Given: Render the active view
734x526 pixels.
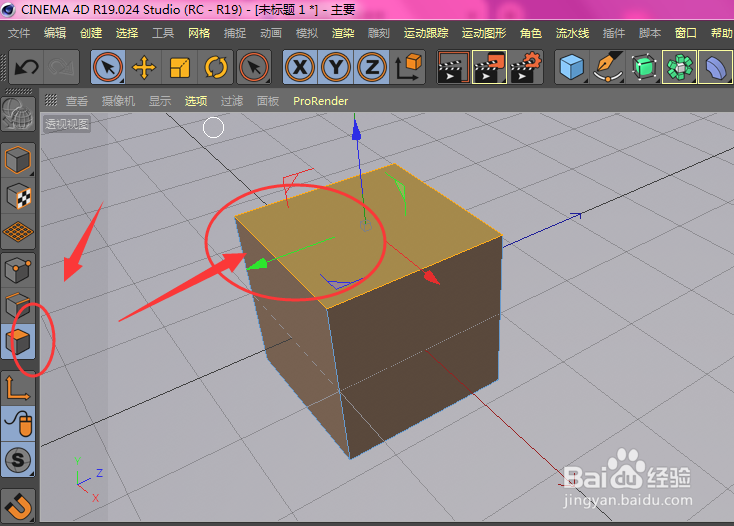Looking at the screenshot, I should pos(453,68).
